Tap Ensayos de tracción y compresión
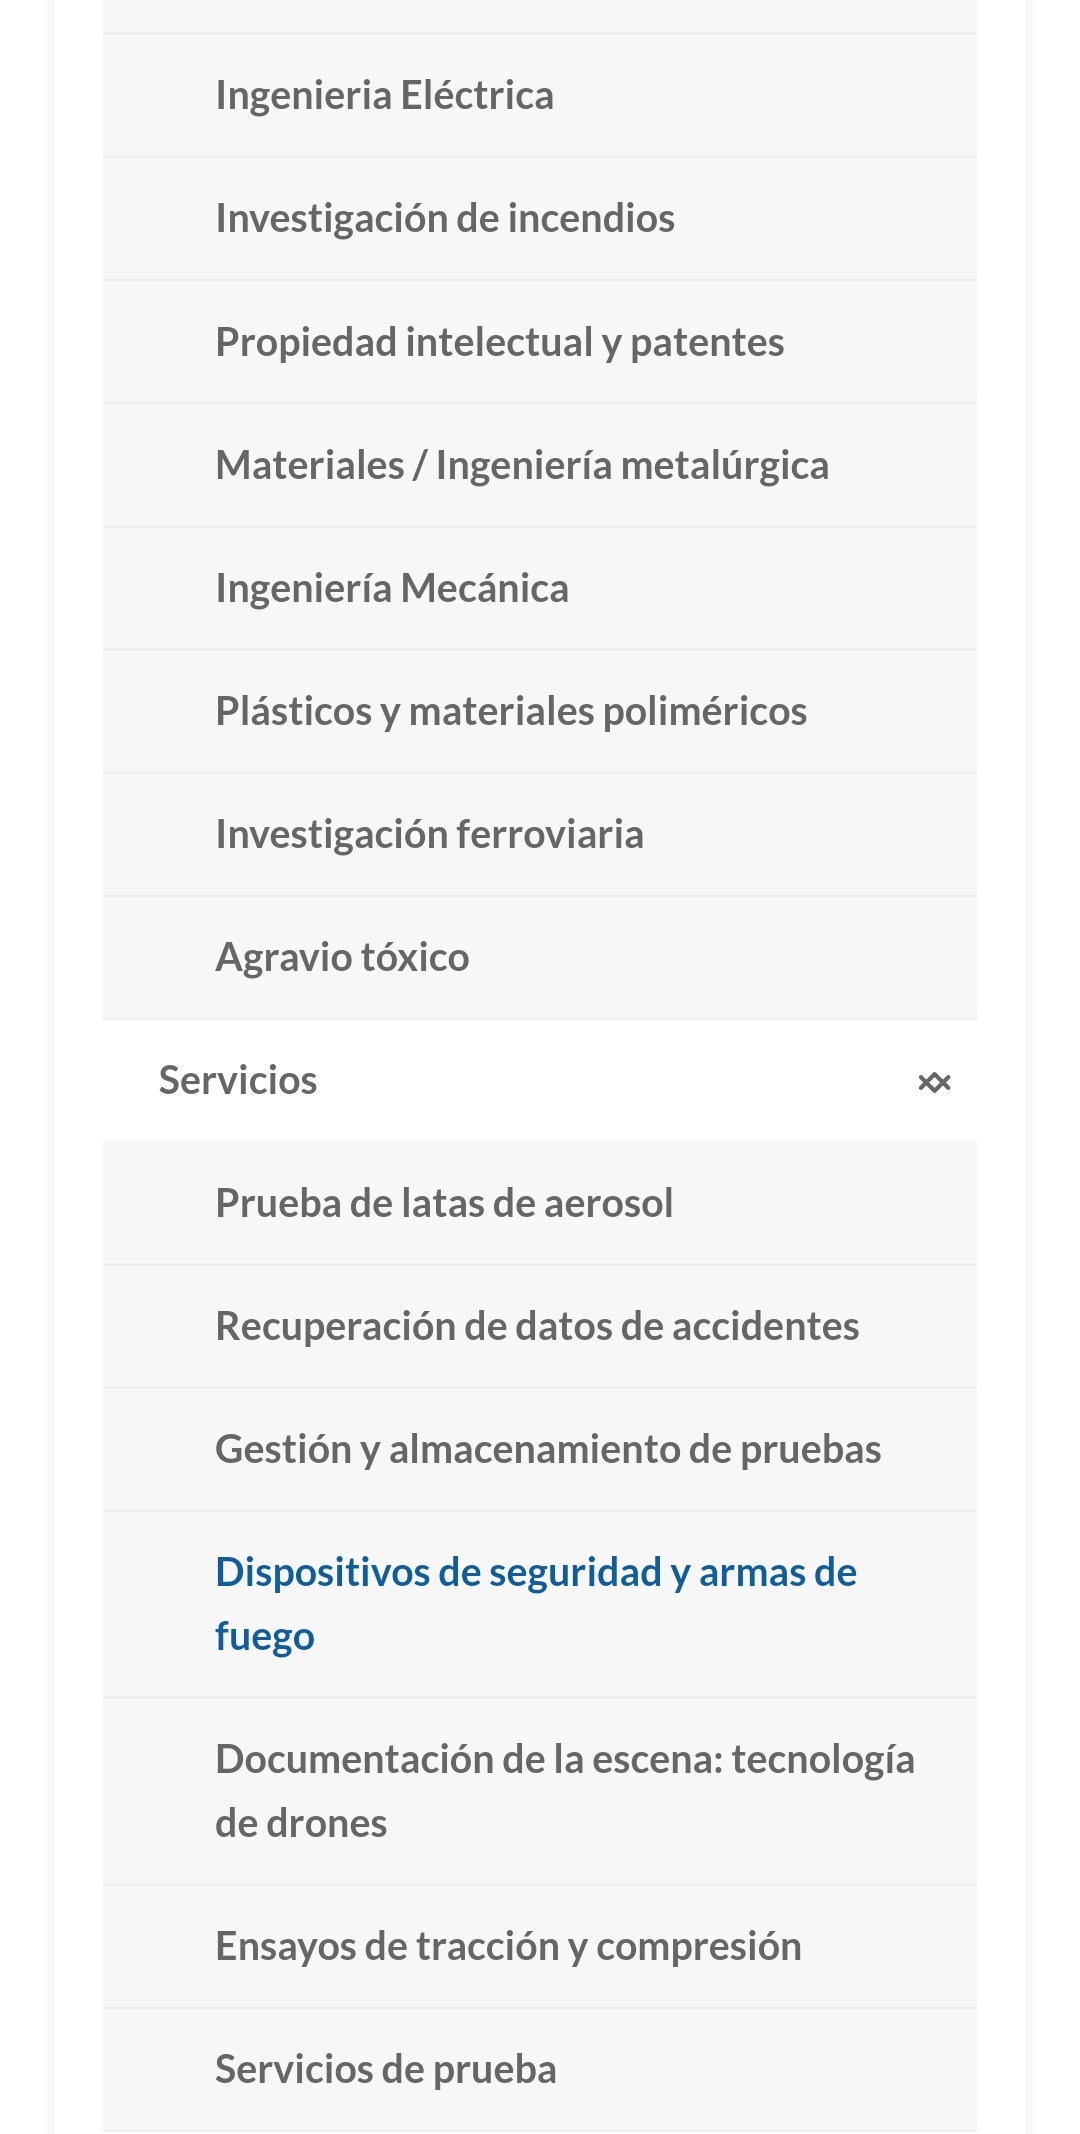The height and width of the screenshot is (2134, 1080). [508, 1946]
